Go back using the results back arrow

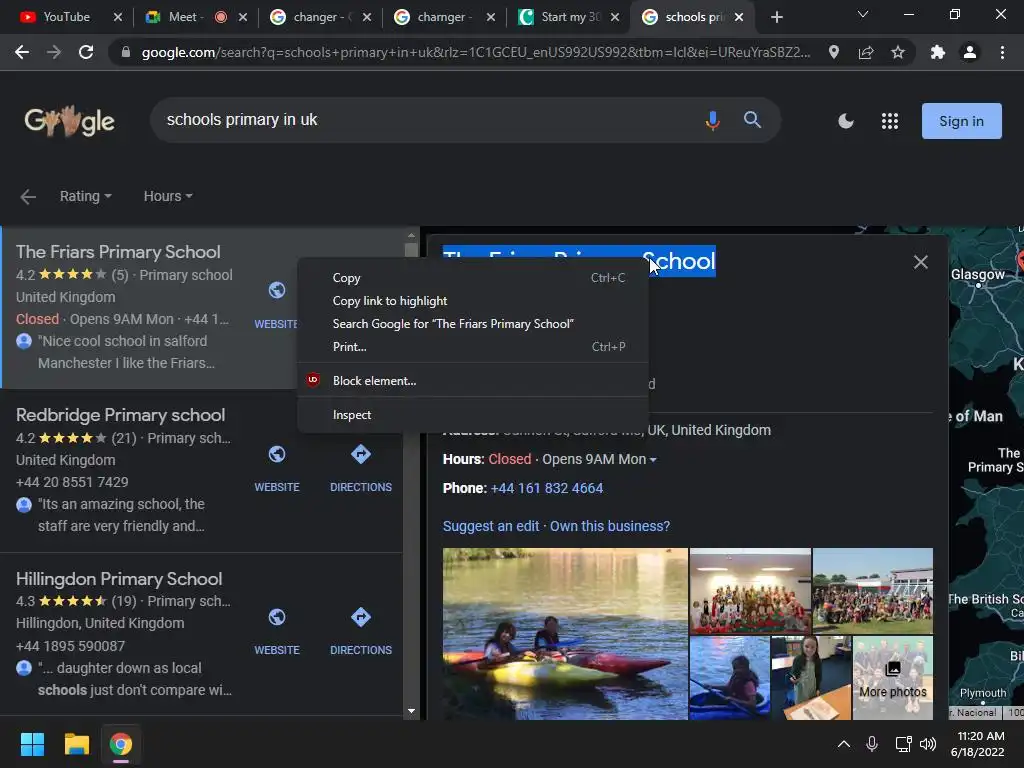click(x=27, y=197)
